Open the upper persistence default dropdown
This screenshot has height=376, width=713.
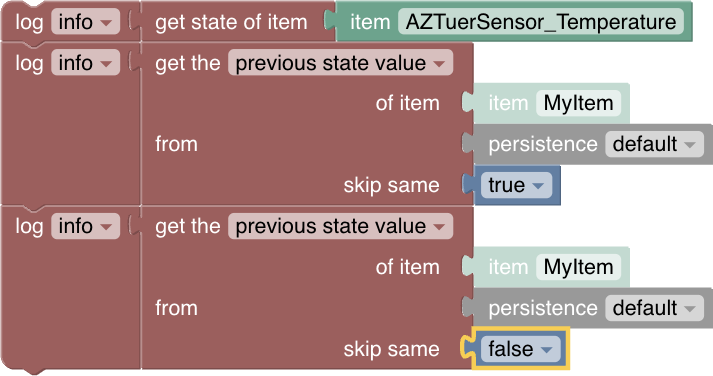(654, 144)
